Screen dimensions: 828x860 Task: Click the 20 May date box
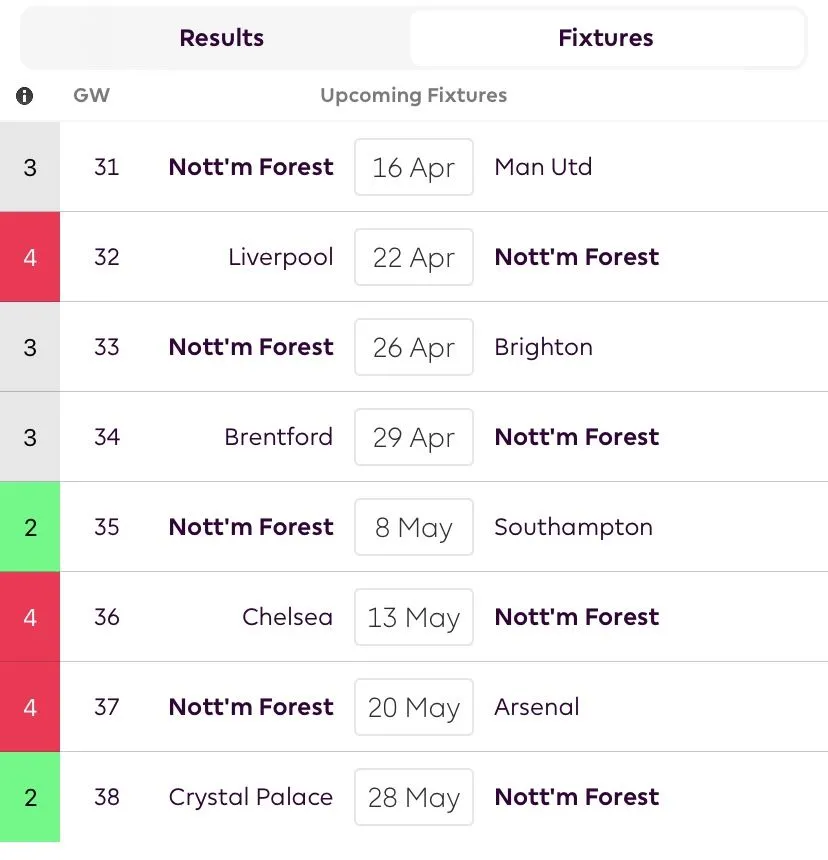(x=413, y=707)
